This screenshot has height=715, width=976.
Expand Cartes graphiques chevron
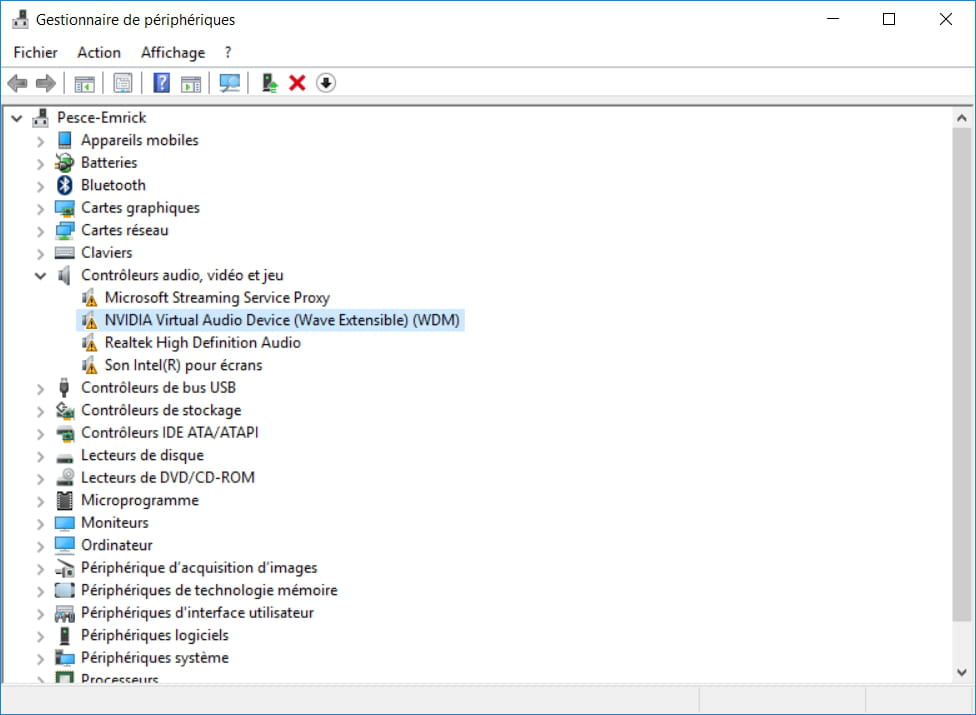40,208
